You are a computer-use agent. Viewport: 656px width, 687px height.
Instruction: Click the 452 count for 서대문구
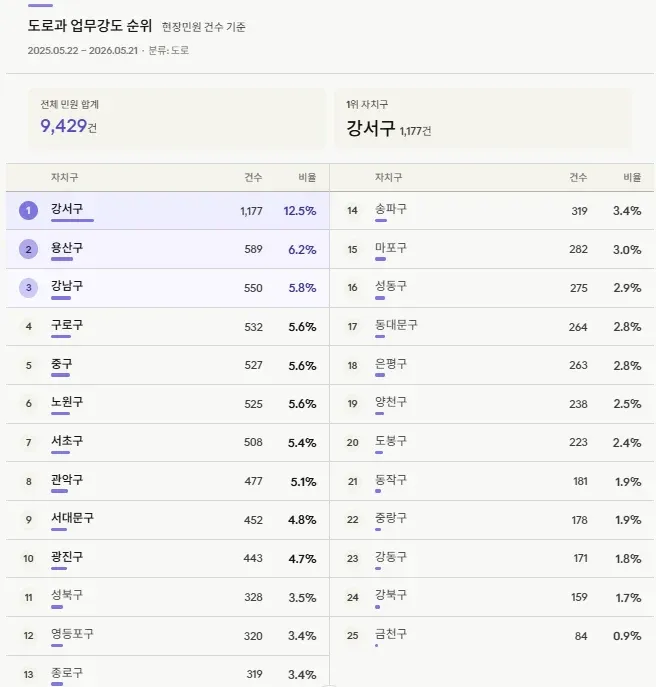(x=253, y=520)
